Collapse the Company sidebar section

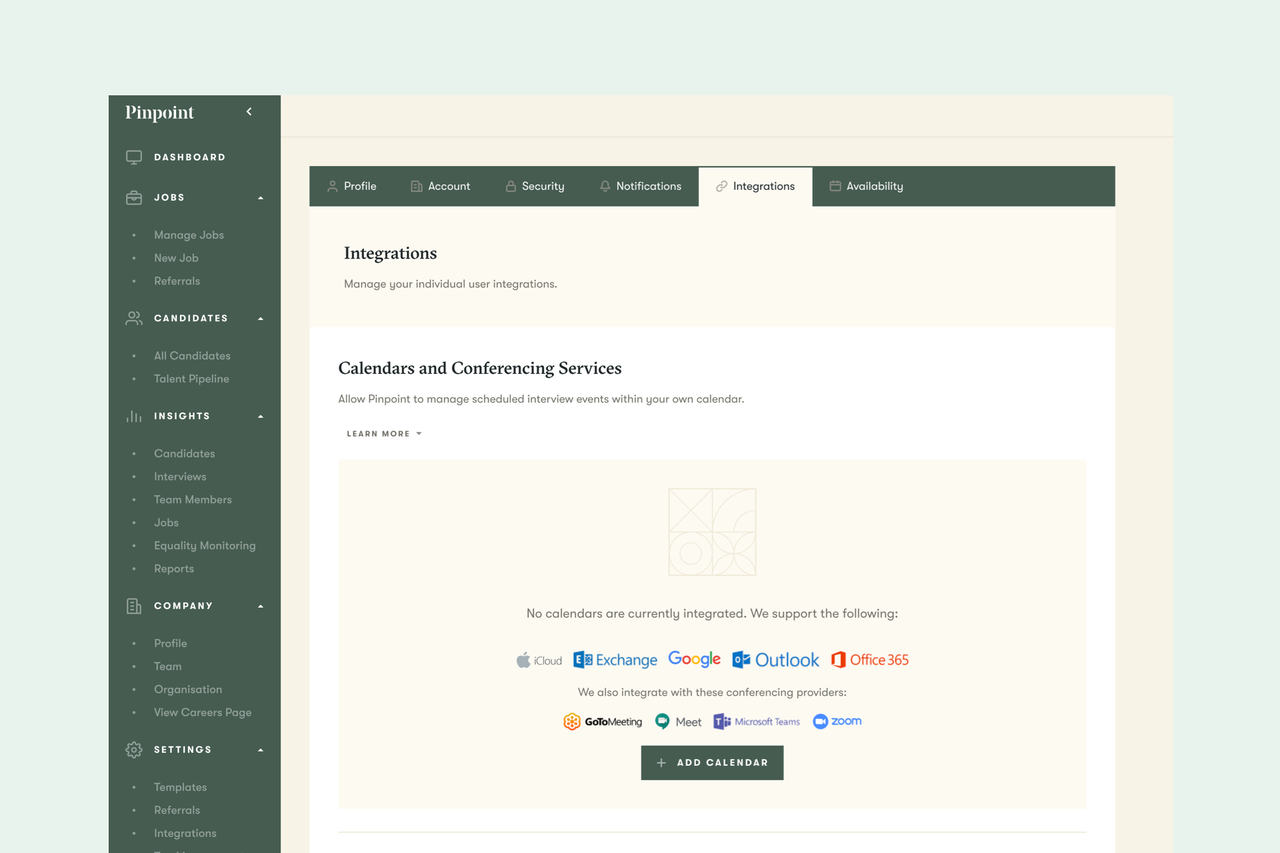point(260,605)
